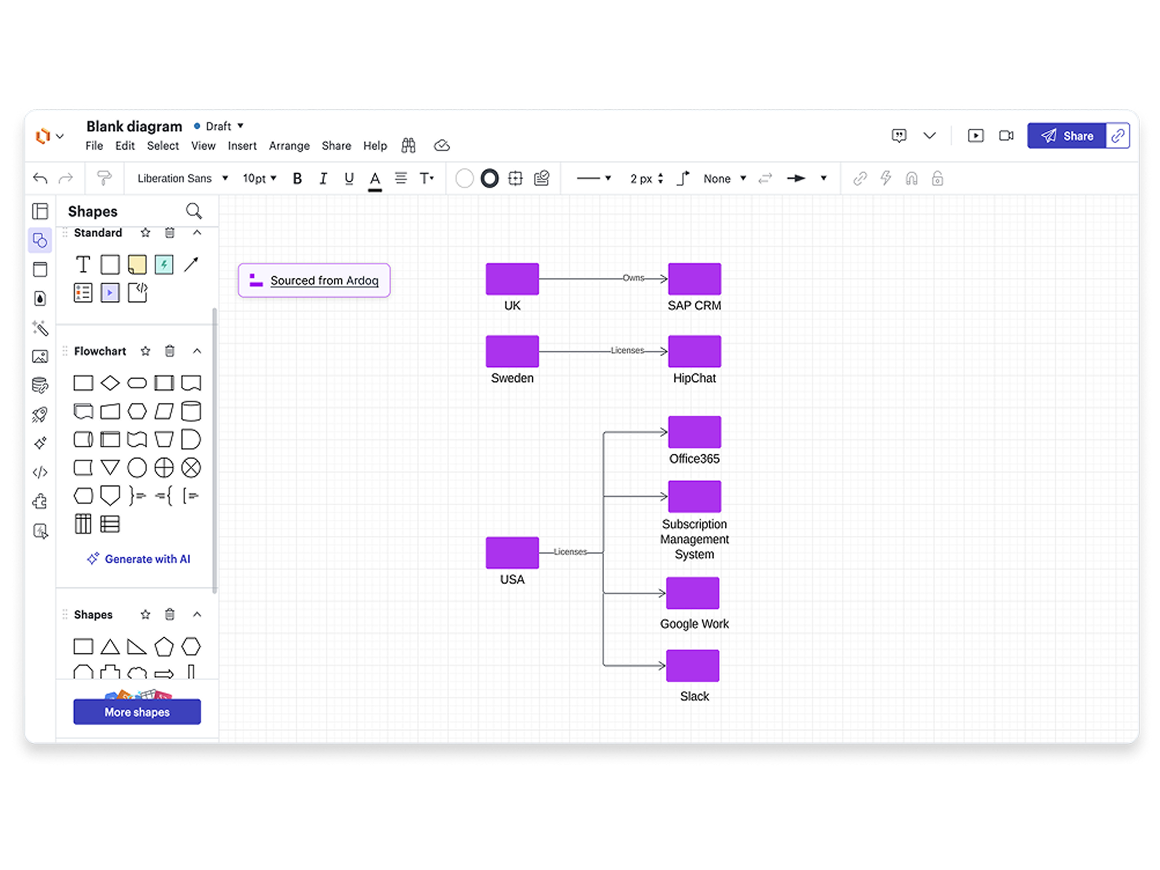Click the binoculars find icon

408,146
